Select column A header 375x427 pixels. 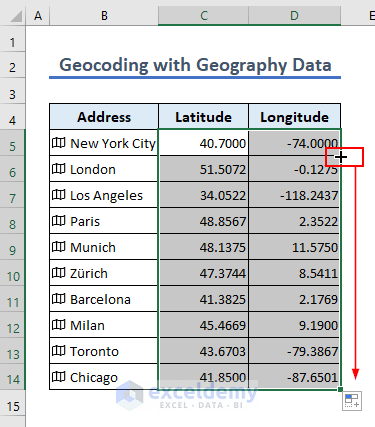click(x=38, y=15)
